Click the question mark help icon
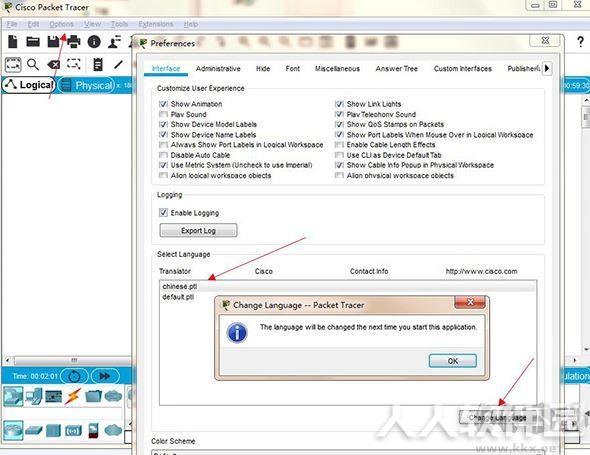 pos(580,41)
